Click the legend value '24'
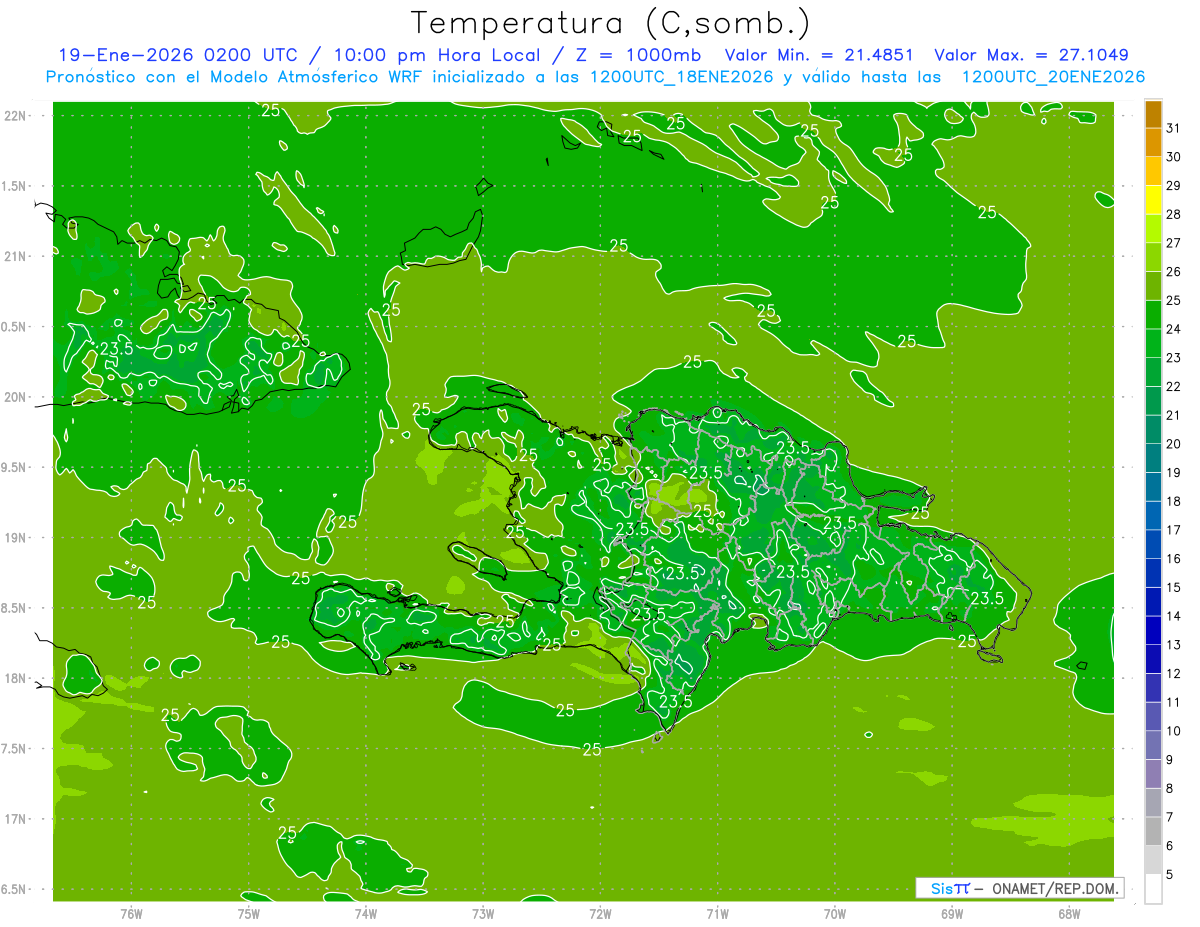The width and height of the screenshot is (1200, 927). 1174,329
